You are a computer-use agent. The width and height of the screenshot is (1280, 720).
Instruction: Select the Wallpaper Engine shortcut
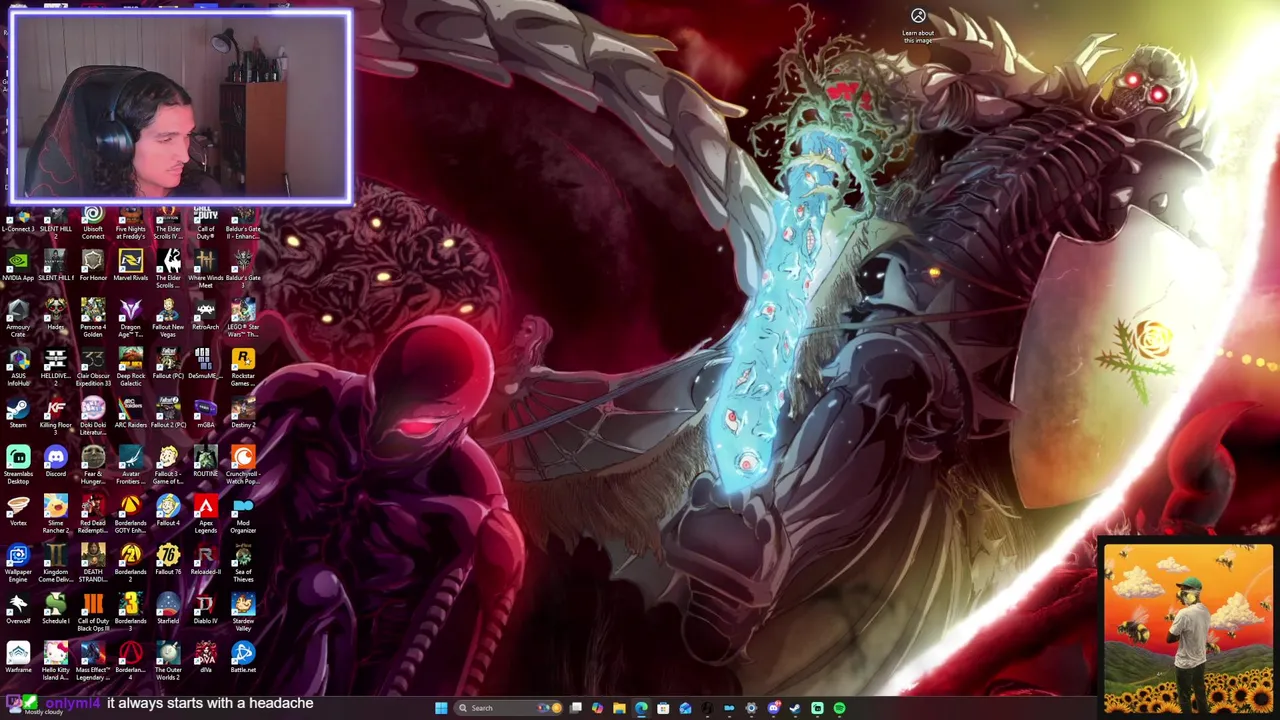click(x=18, y=564)
